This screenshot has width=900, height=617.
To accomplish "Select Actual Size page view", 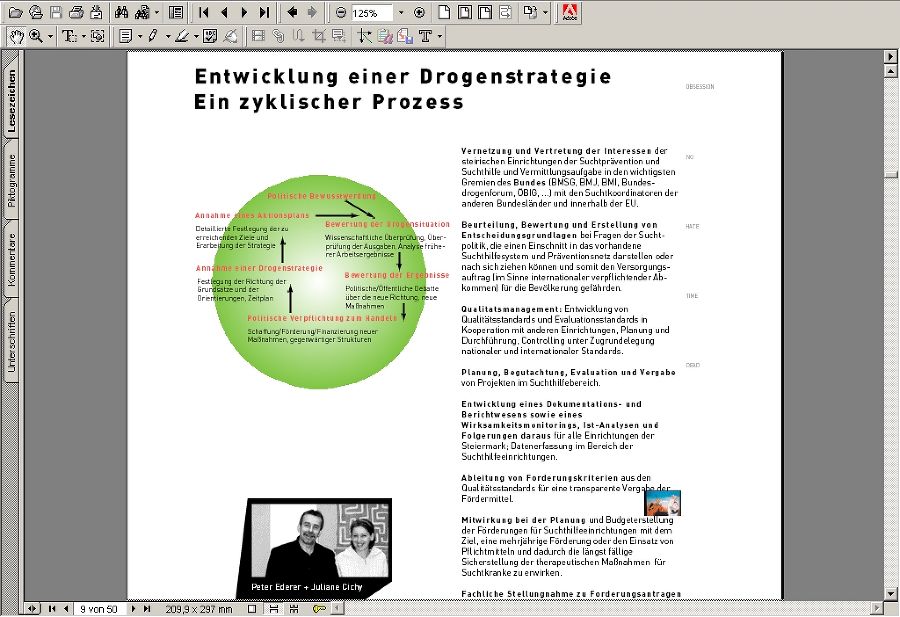I will (444, 13).
